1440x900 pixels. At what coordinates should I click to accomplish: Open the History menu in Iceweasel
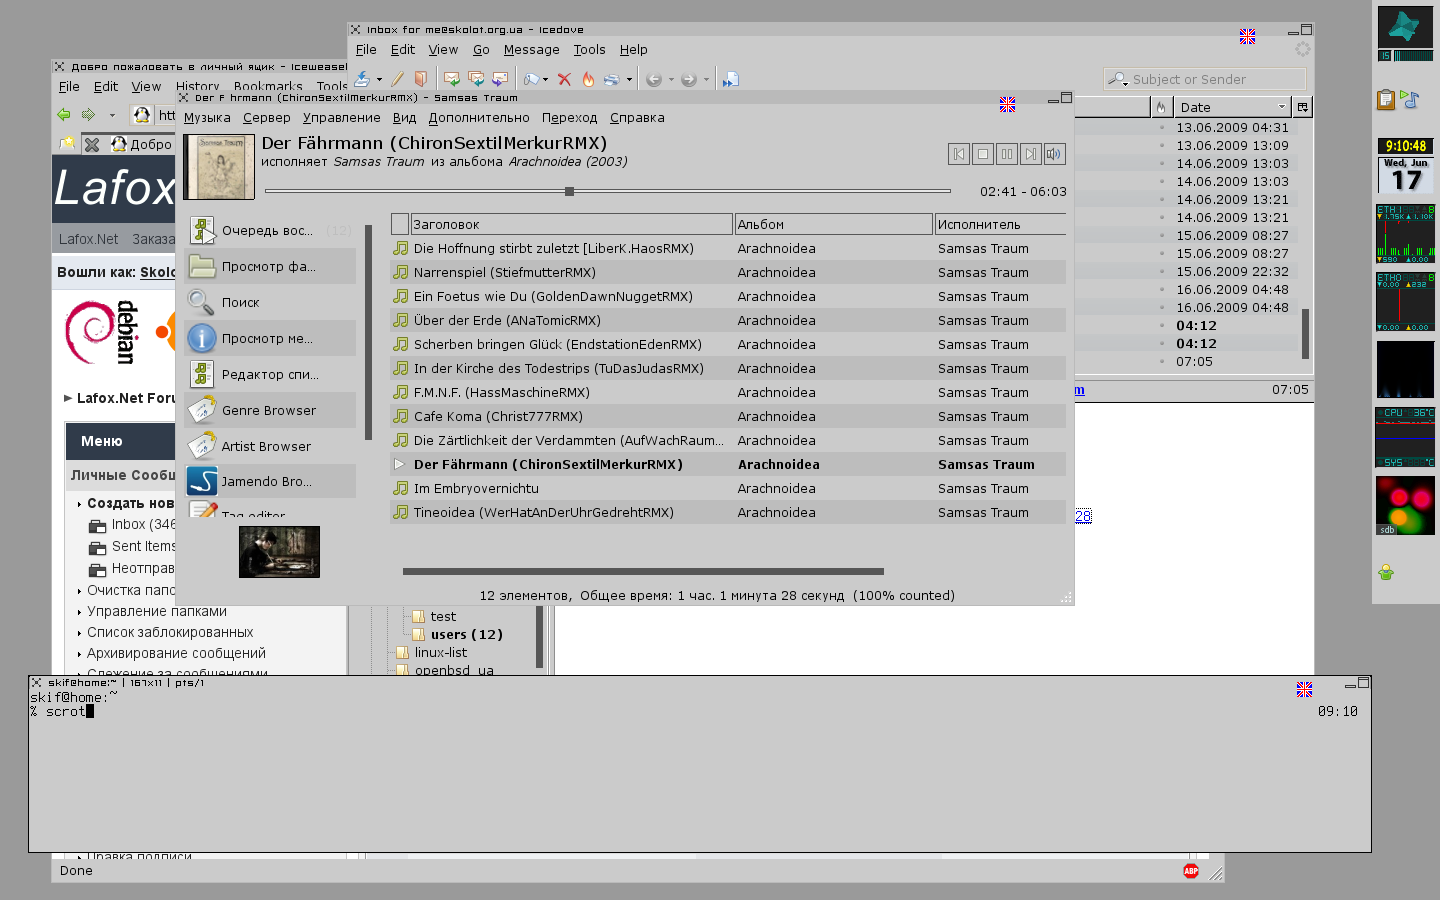pyautogui.click(x=197, y=86)
